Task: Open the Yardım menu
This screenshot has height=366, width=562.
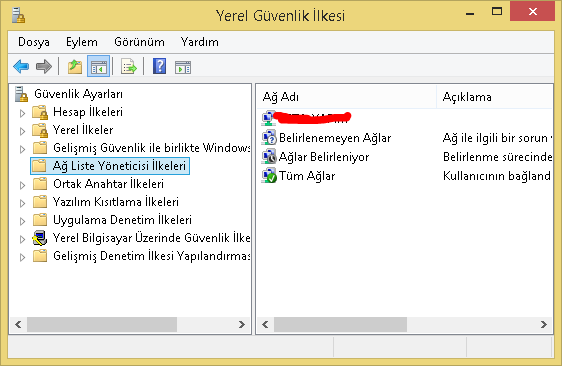Action: click(x=200, y=42)
